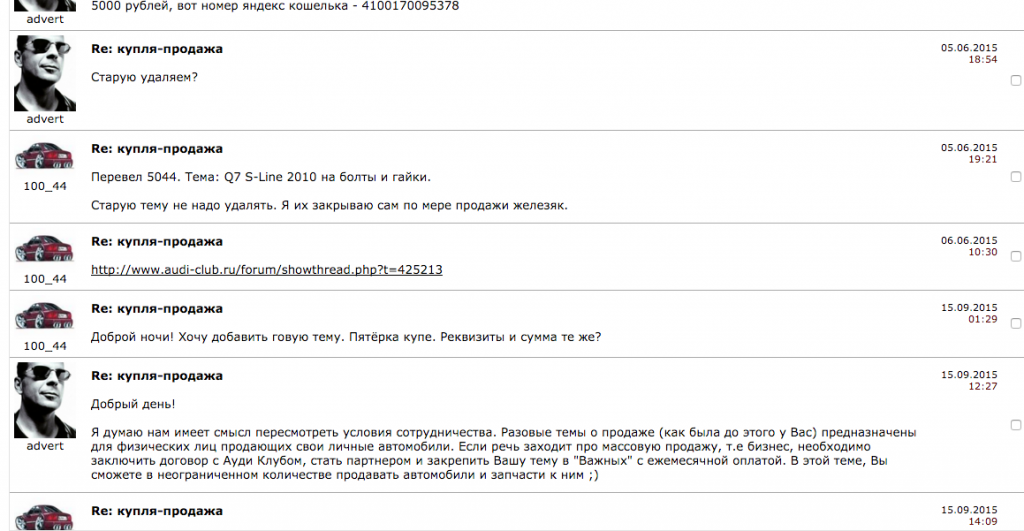1024x531 pixels.
Task: Open the 'Re: купля-продажа' title dated 05.06.2015 18:54
Action: [157, 49]
